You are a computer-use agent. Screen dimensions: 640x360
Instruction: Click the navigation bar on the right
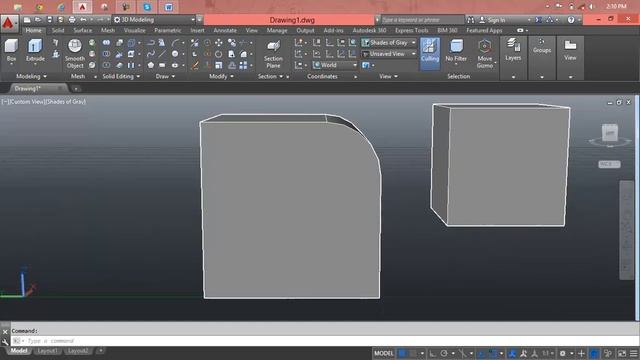coord(626,230)
